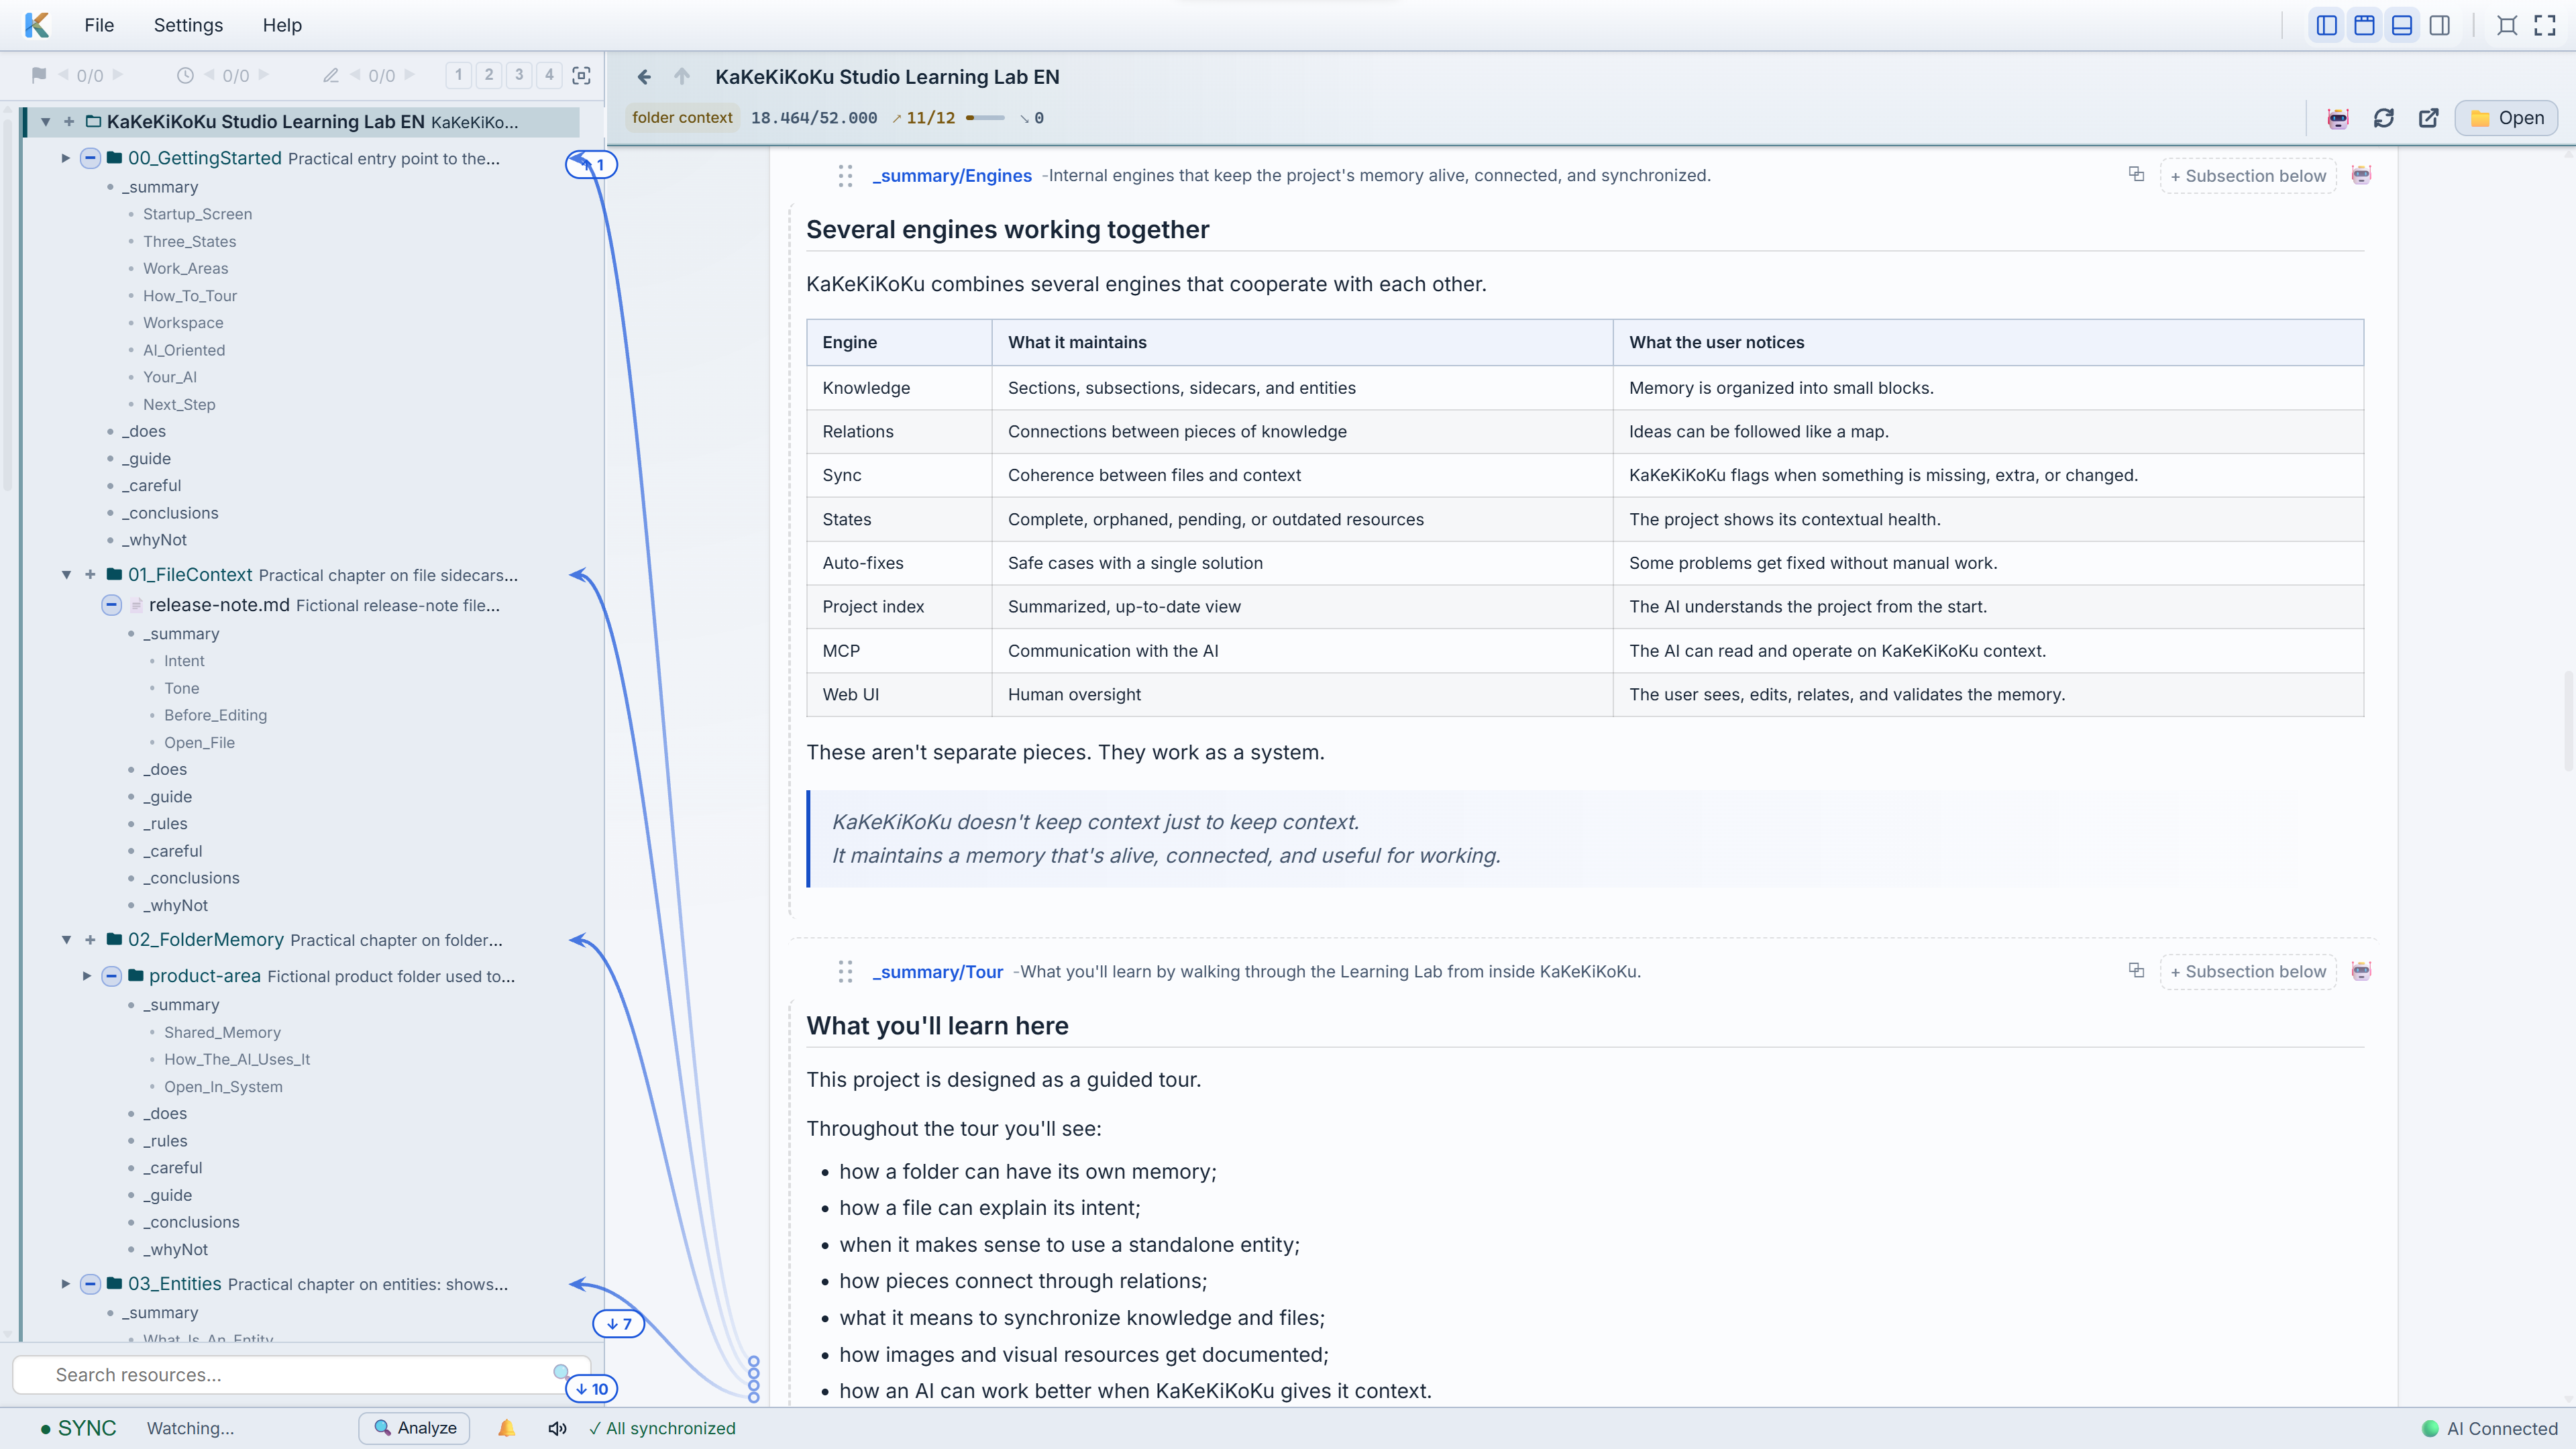Toggle minus circle on 00_GettingStarted
This screenshot has width=2576, height=1449.
point(90,158)
